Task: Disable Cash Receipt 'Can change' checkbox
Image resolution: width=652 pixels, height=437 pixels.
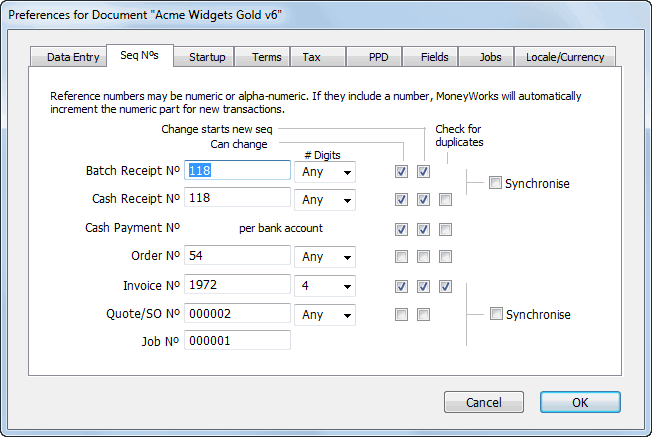Action: pyautogui.click(x=401, y=200)
